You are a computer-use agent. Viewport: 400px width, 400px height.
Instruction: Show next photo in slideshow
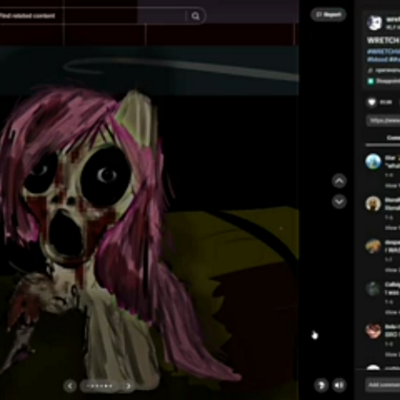[128, 386]
